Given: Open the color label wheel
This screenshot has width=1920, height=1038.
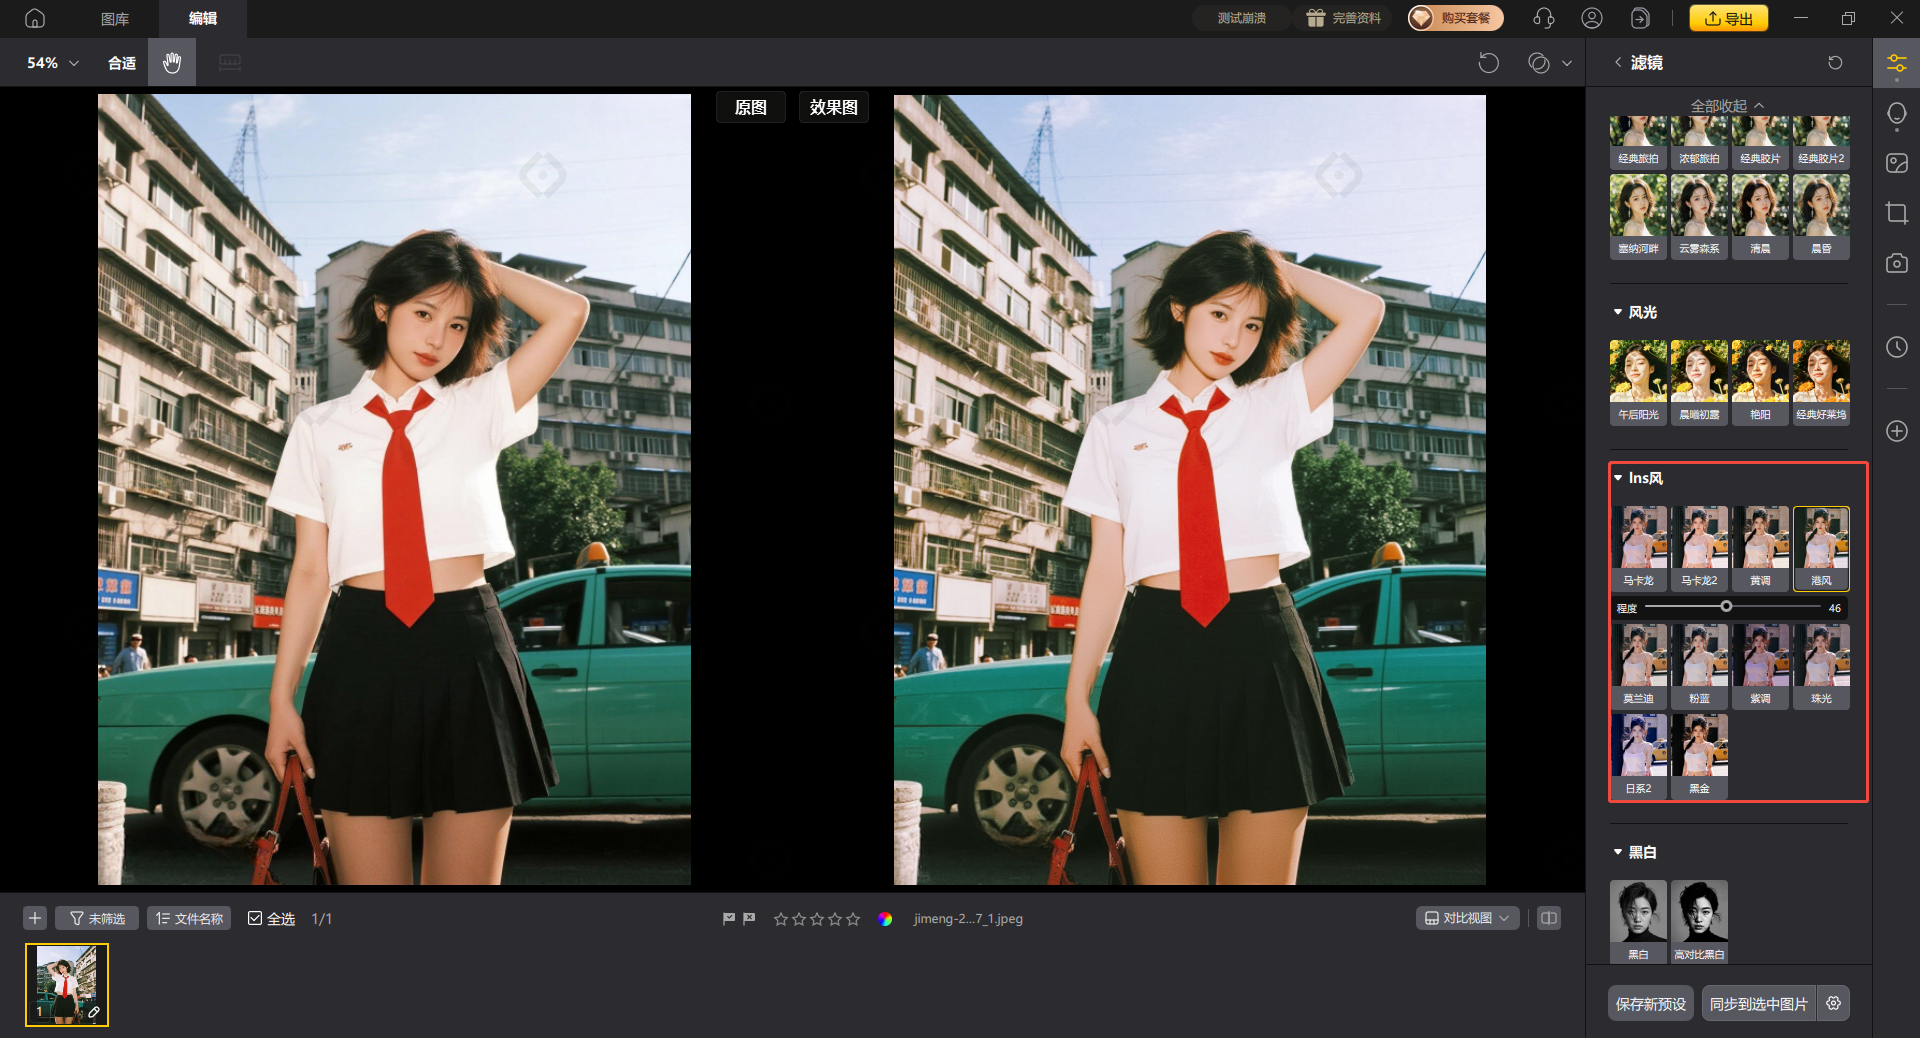Looking at the screenshot, I should click(885, 919).
